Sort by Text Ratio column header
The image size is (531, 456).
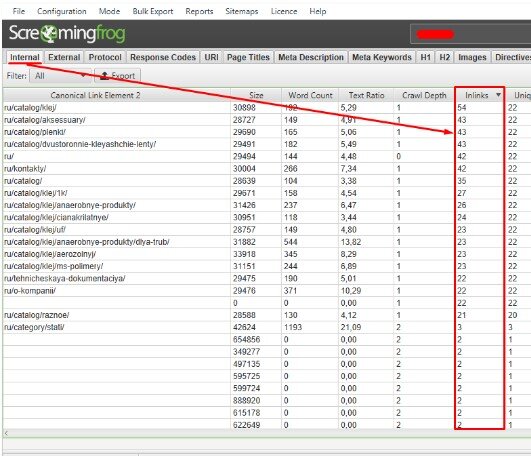point(366,95)
